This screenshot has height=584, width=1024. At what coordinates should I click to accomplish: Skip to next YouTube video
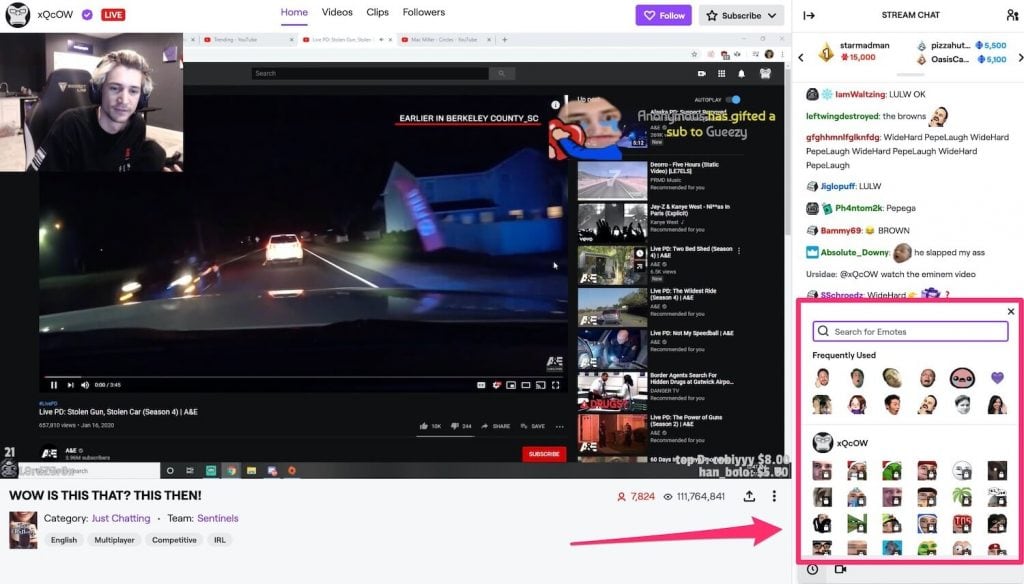70,385
